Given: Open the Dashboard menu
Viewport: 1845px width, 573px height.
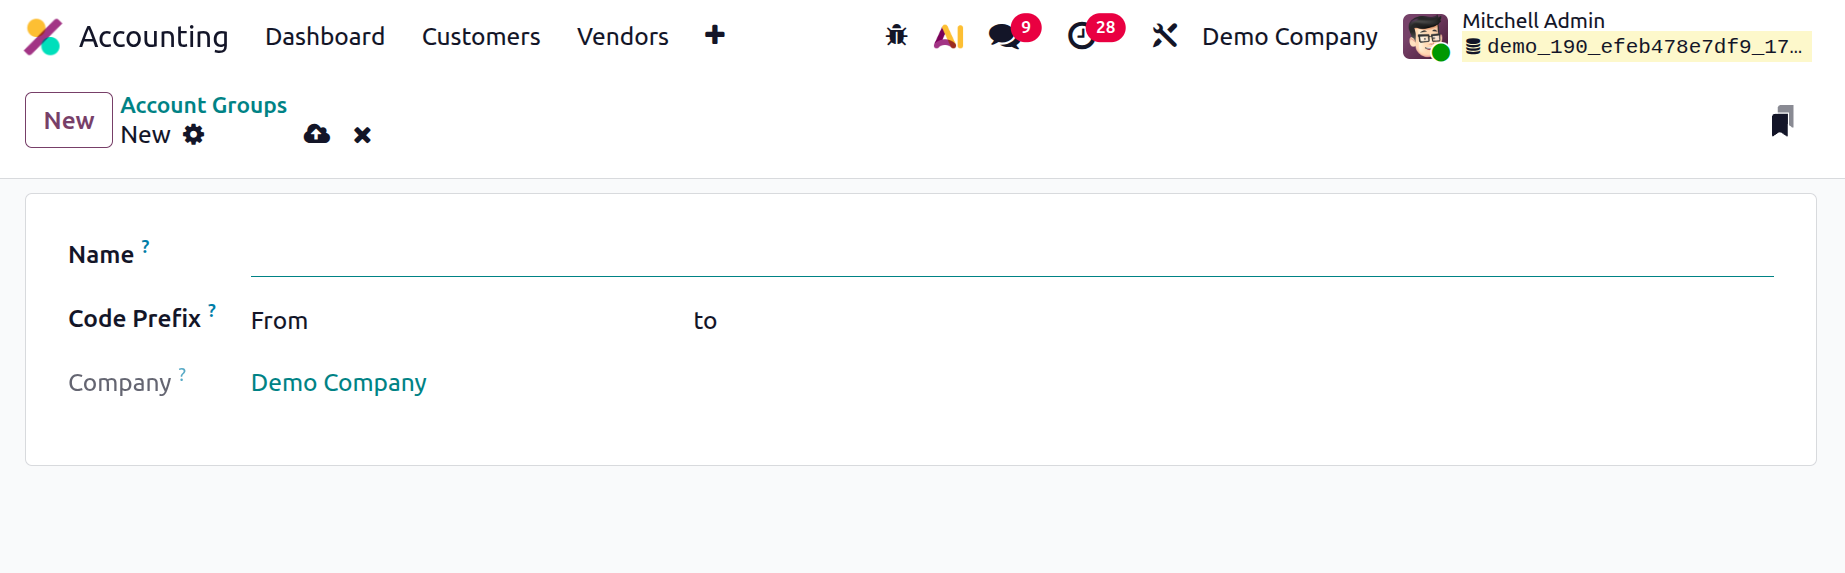Looking at the screenshot, I should (325, 37).
